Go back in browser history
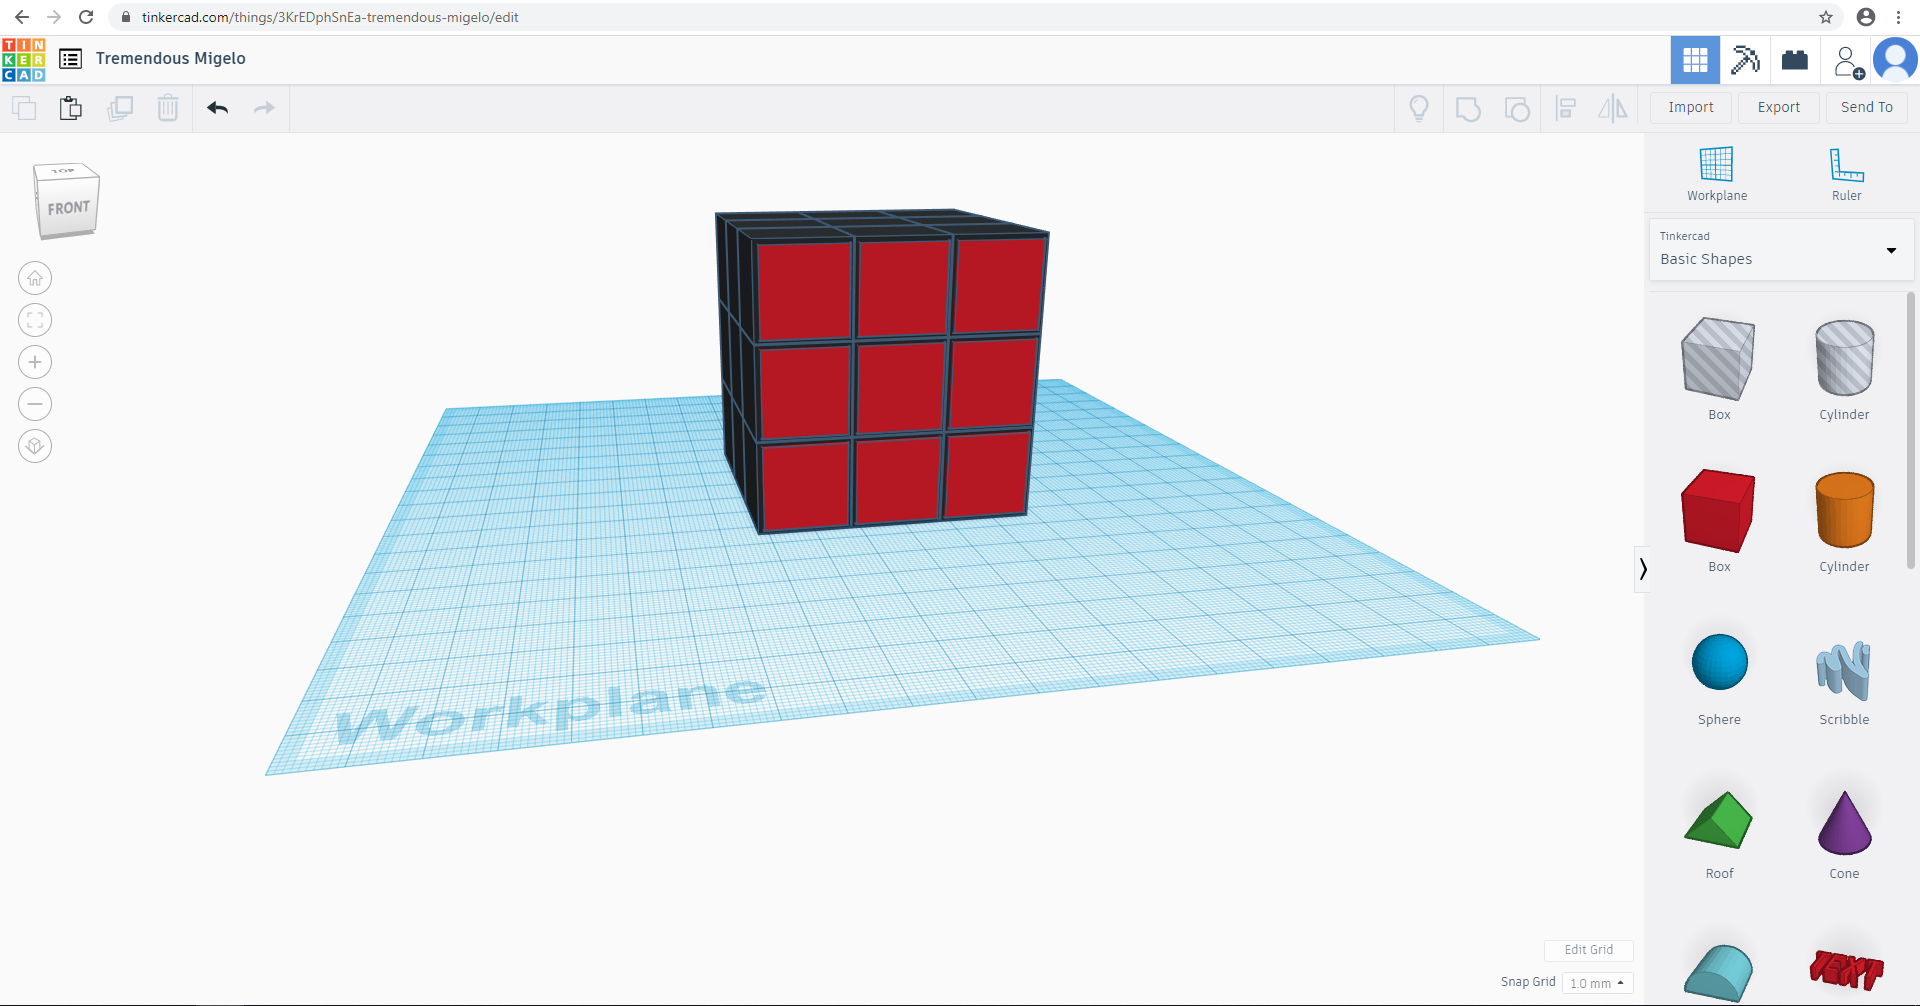 (22, 17)
